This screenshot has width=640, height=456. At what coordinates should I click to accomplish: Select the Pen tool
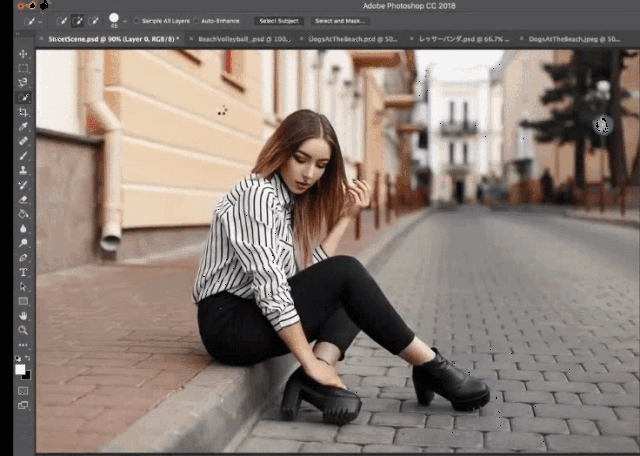pyautogui.click(x=23, y=258)
